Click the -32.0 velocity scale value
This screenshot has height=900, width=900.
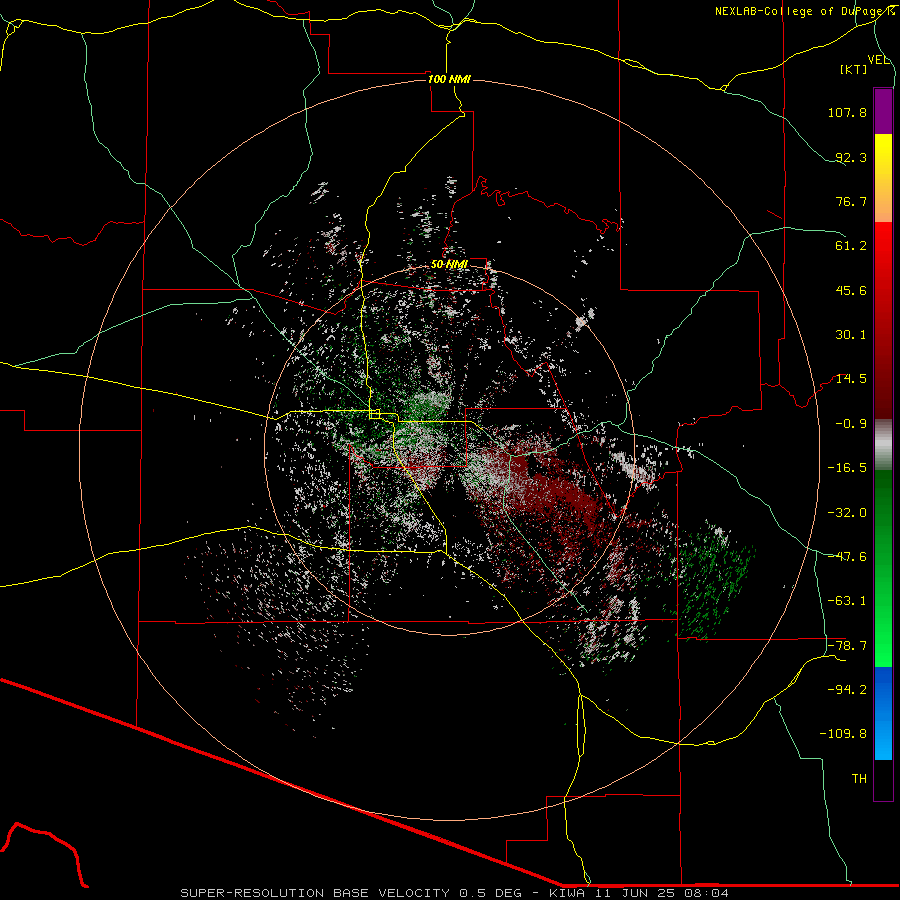847,513
